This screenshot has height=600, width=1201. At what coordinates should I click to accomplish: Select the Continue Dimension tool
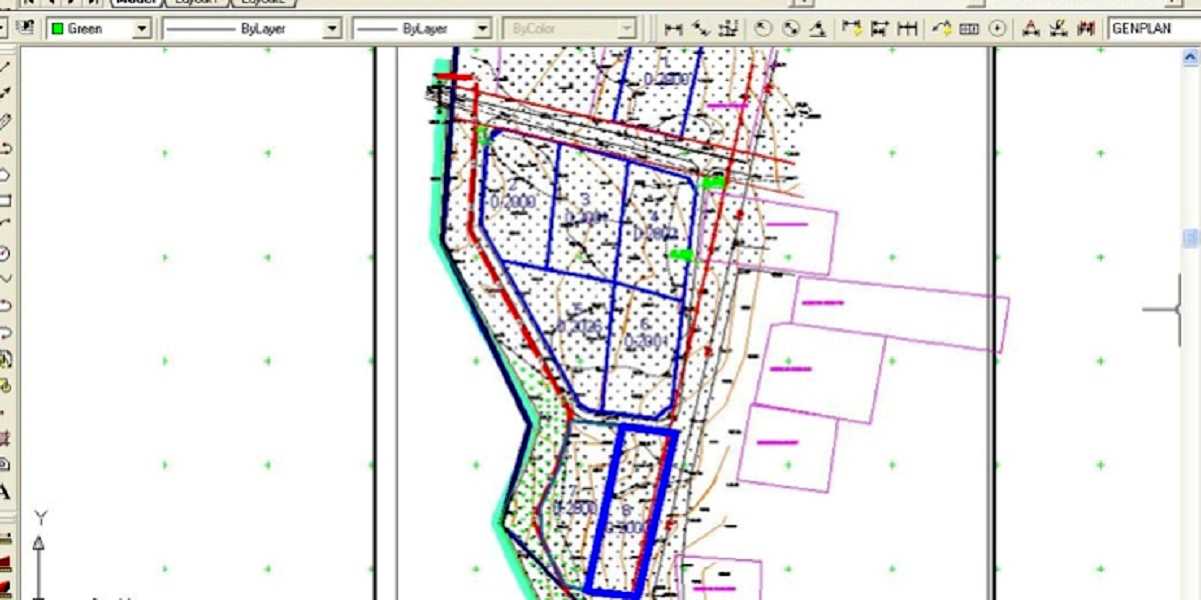(908, 29)
